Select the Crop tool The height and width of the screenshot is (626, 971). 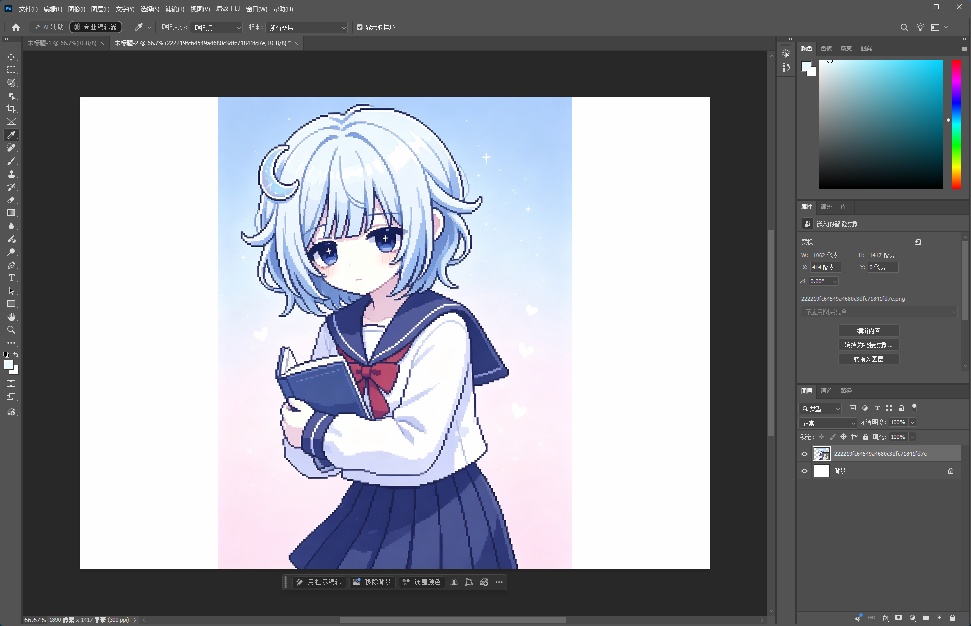(x=11, y=109)
